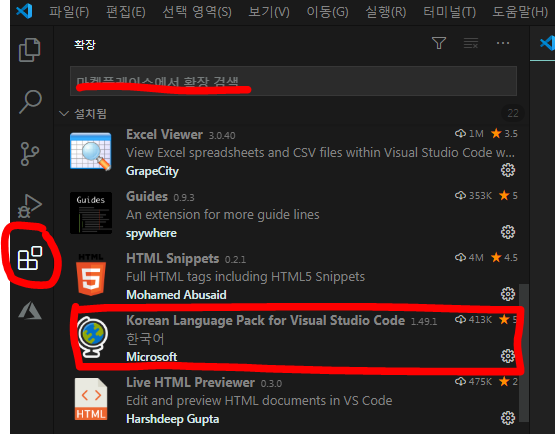The height and width of the screenshot is (434, 555).
Task: Open the Extensions view icon
Action: (30, 258)
